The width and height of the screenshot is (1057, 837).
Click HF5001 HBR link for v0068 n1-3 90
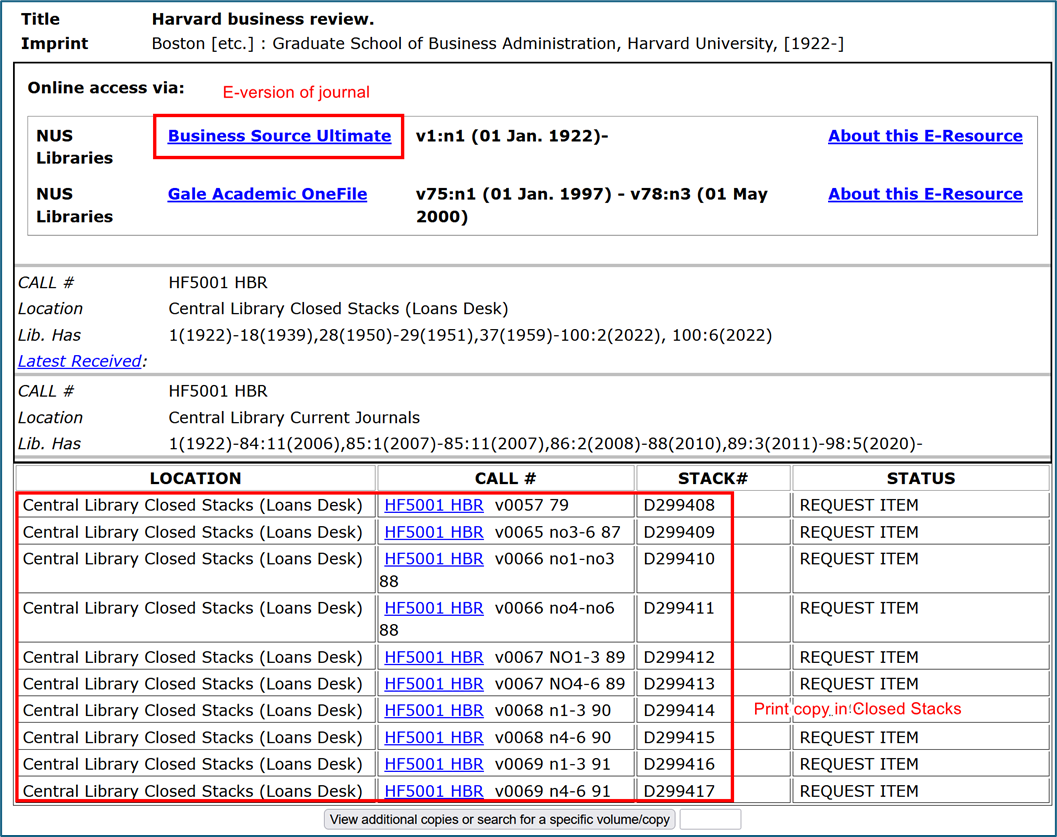(x=433, y=710)
